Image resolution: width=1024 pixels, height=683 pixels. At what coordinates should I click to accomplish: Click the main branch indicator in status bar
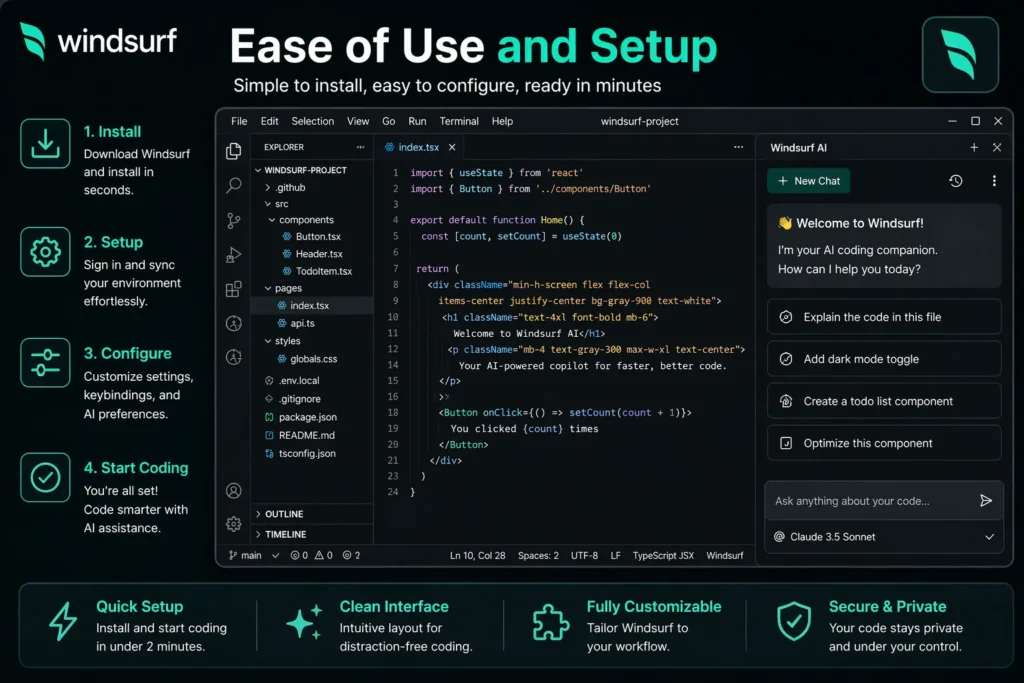click(x=245, y=556)
